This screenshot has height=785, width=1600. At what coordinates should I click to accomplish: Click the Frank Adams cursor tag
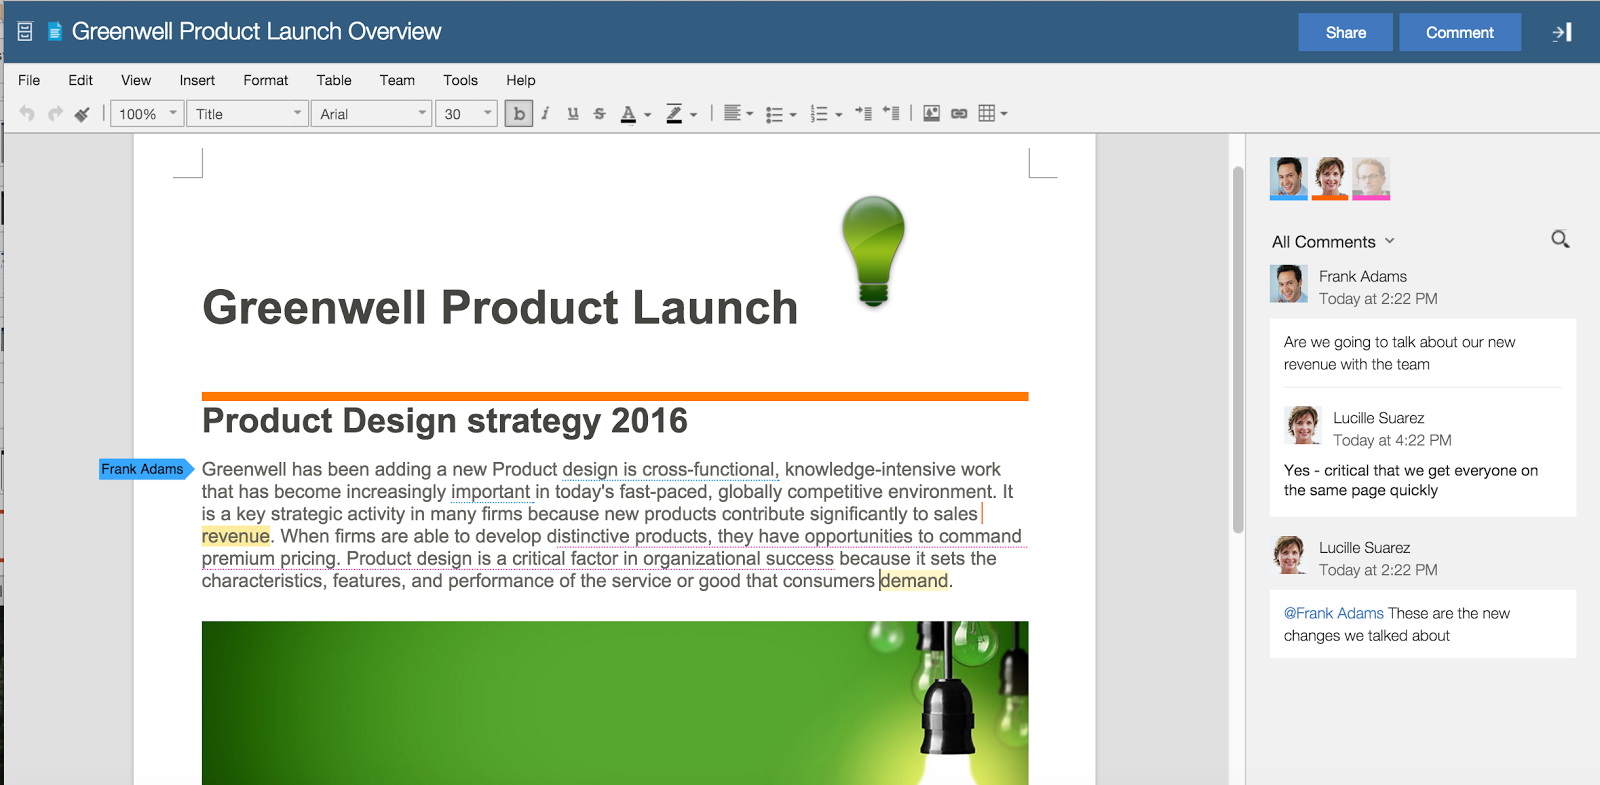point(146,469)
